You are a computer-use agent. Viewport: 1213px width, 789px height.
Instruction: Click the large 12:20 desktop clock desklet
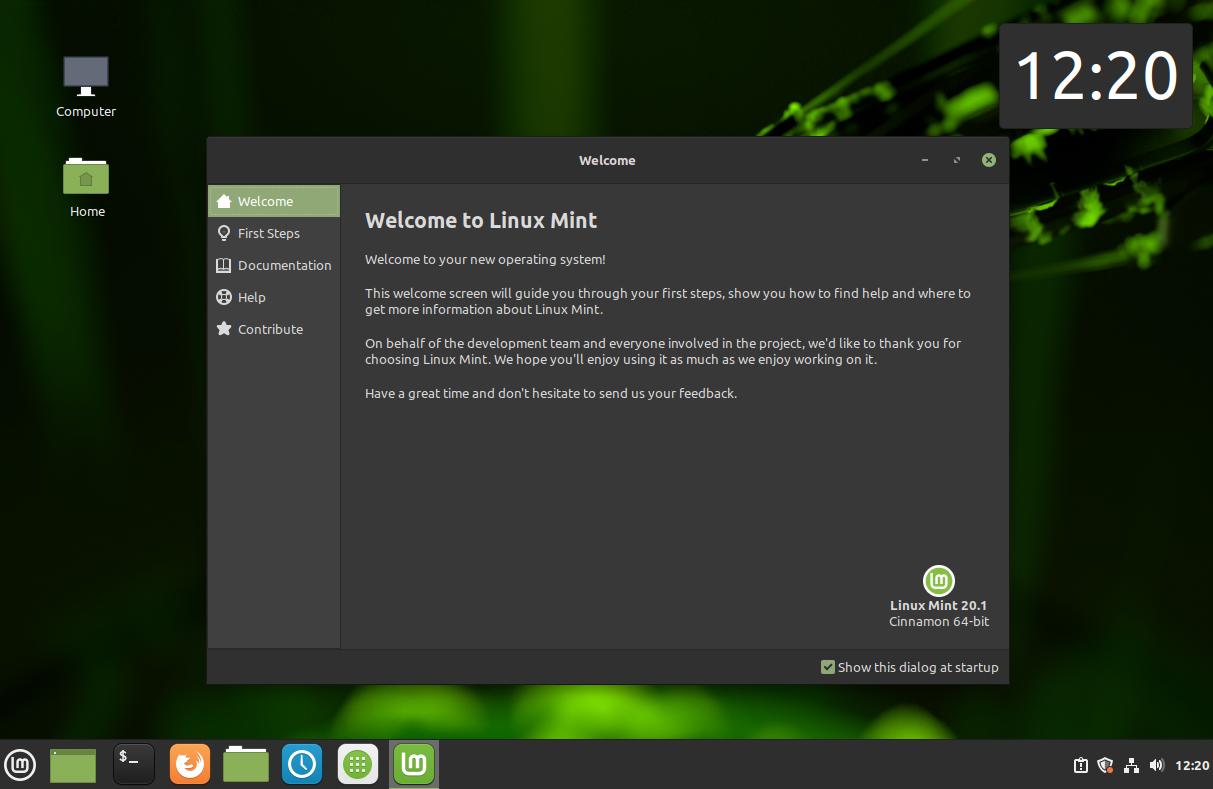[1096, 76]
